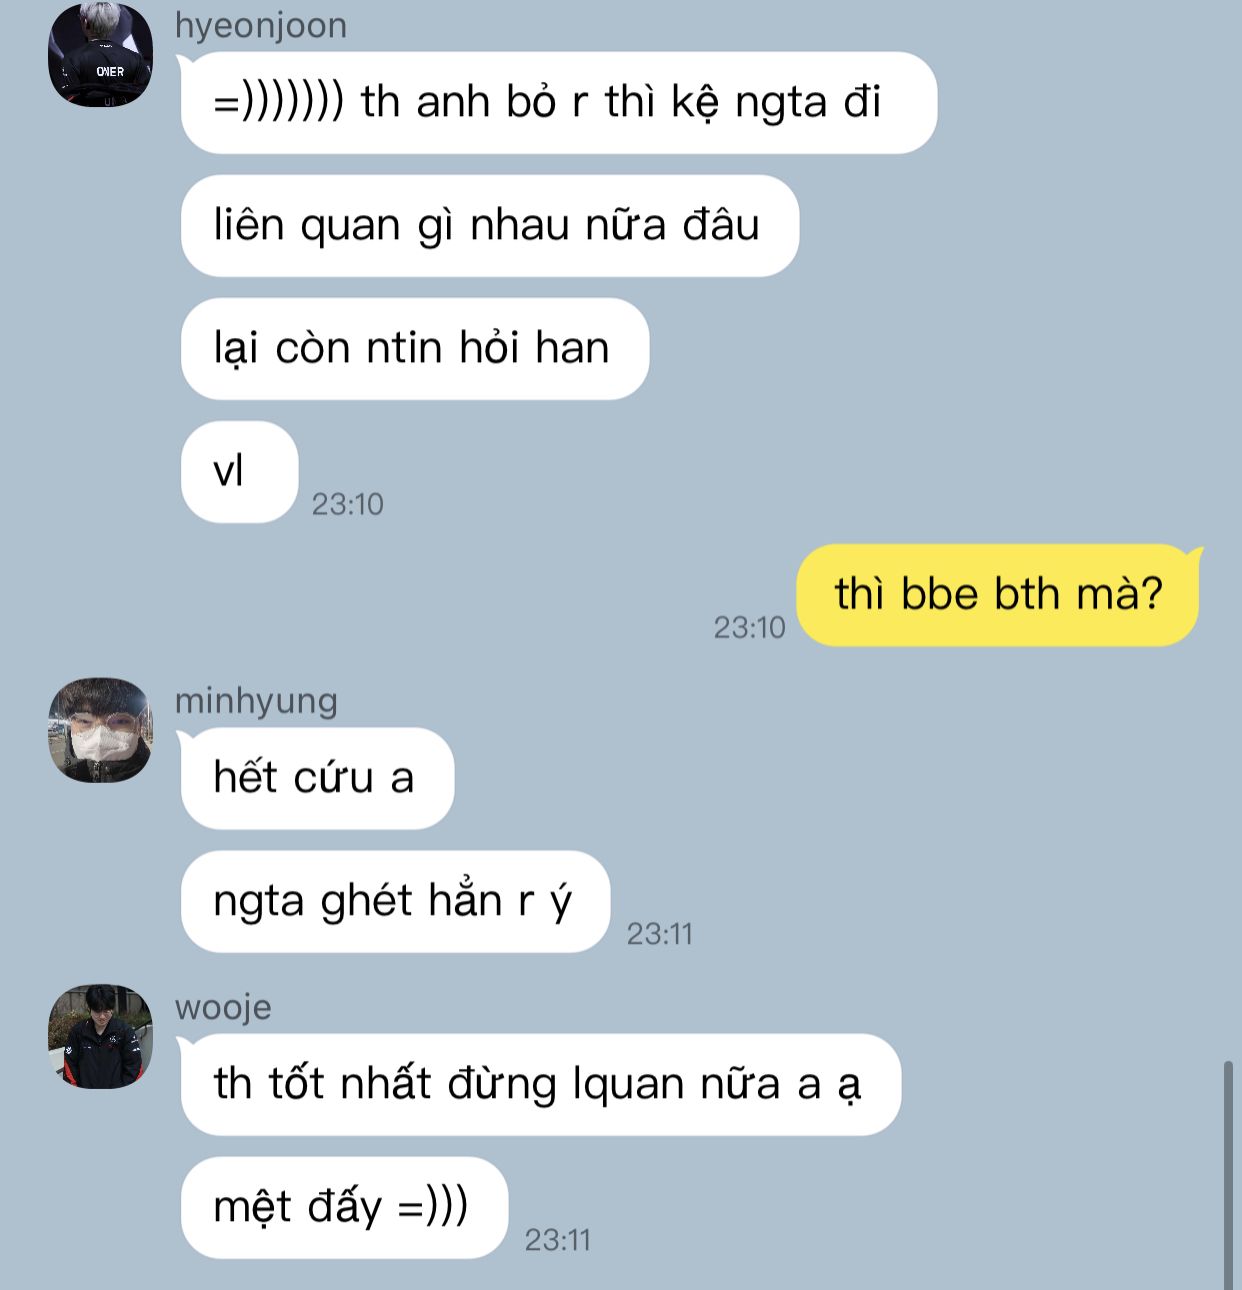
Task: Tap the "hết cứu a" message bubble
Action: click(317, 778)
